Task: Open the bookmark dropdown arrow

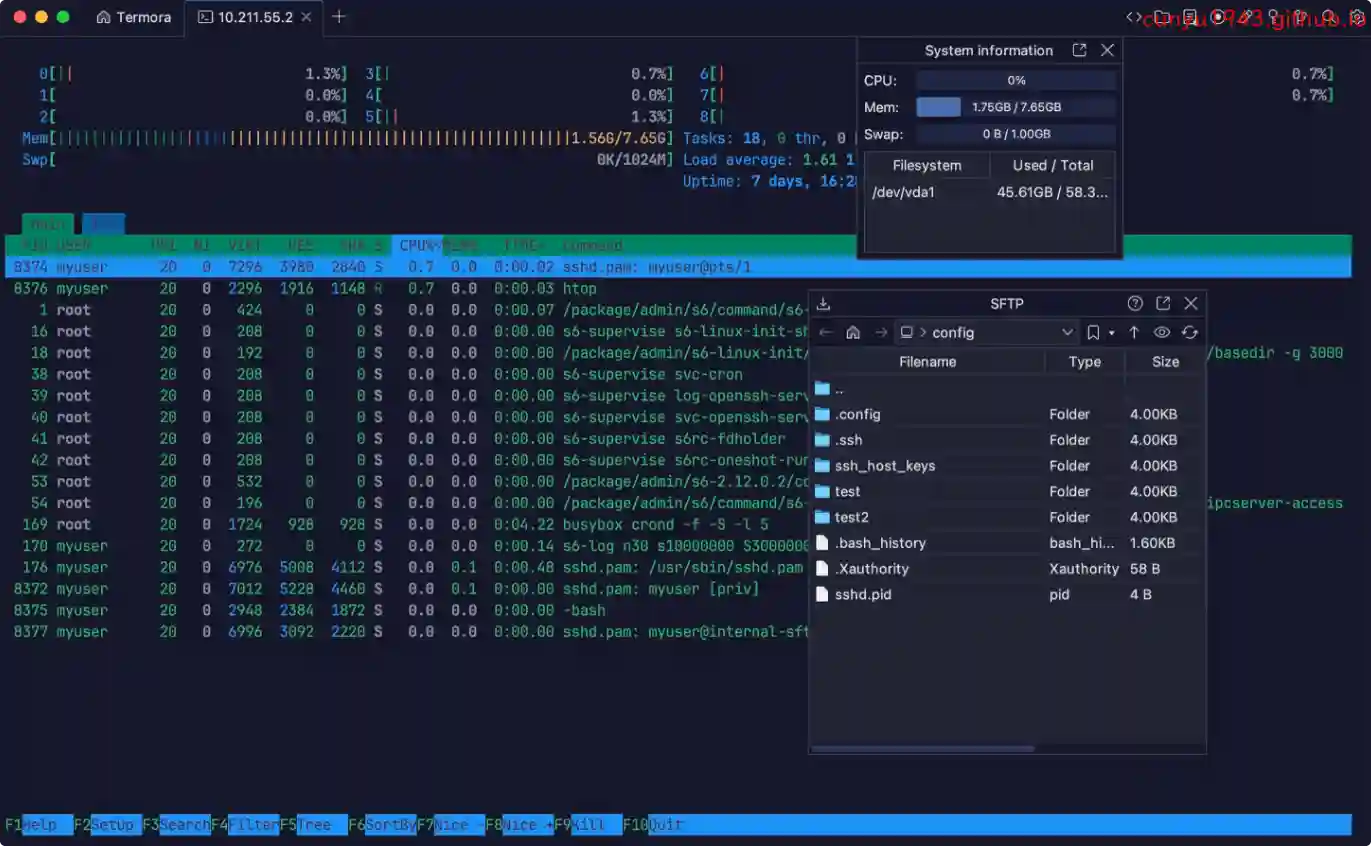Action: click(1111, 333)
